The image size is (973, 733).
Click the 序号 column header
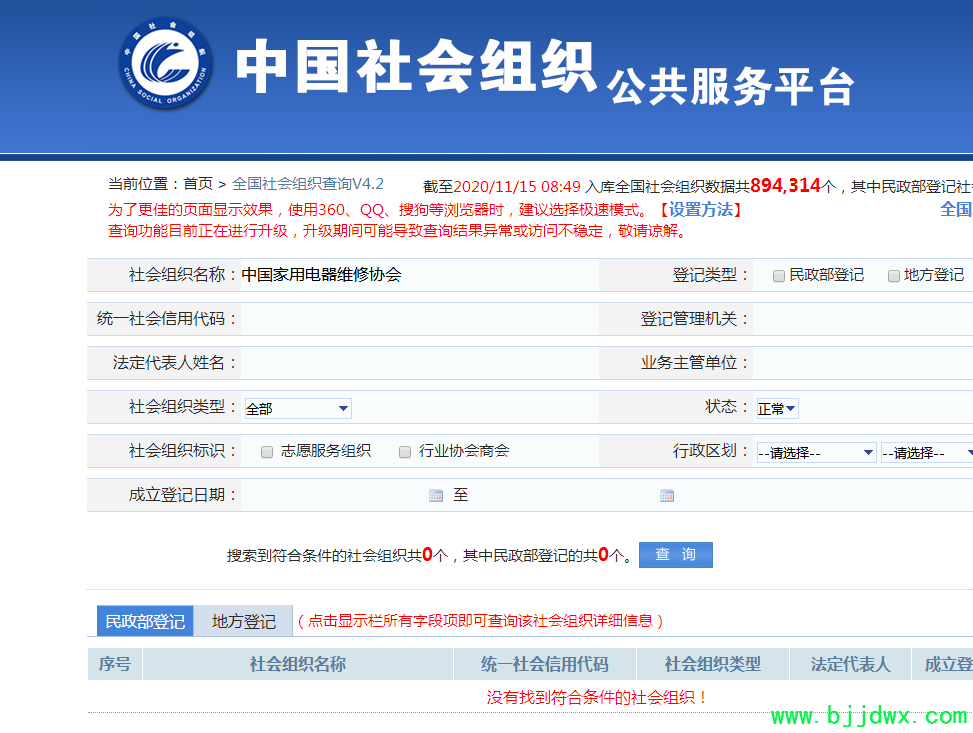(115, 664)
